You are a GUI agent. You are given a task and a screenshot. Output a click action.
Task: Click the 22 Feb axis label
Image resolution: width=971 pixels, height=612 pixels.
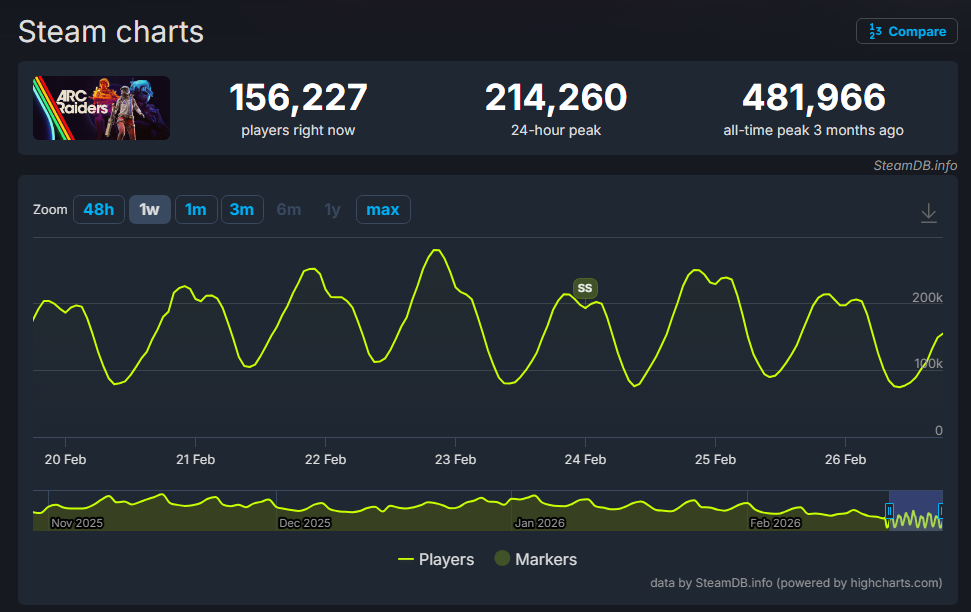click(326, 460)
